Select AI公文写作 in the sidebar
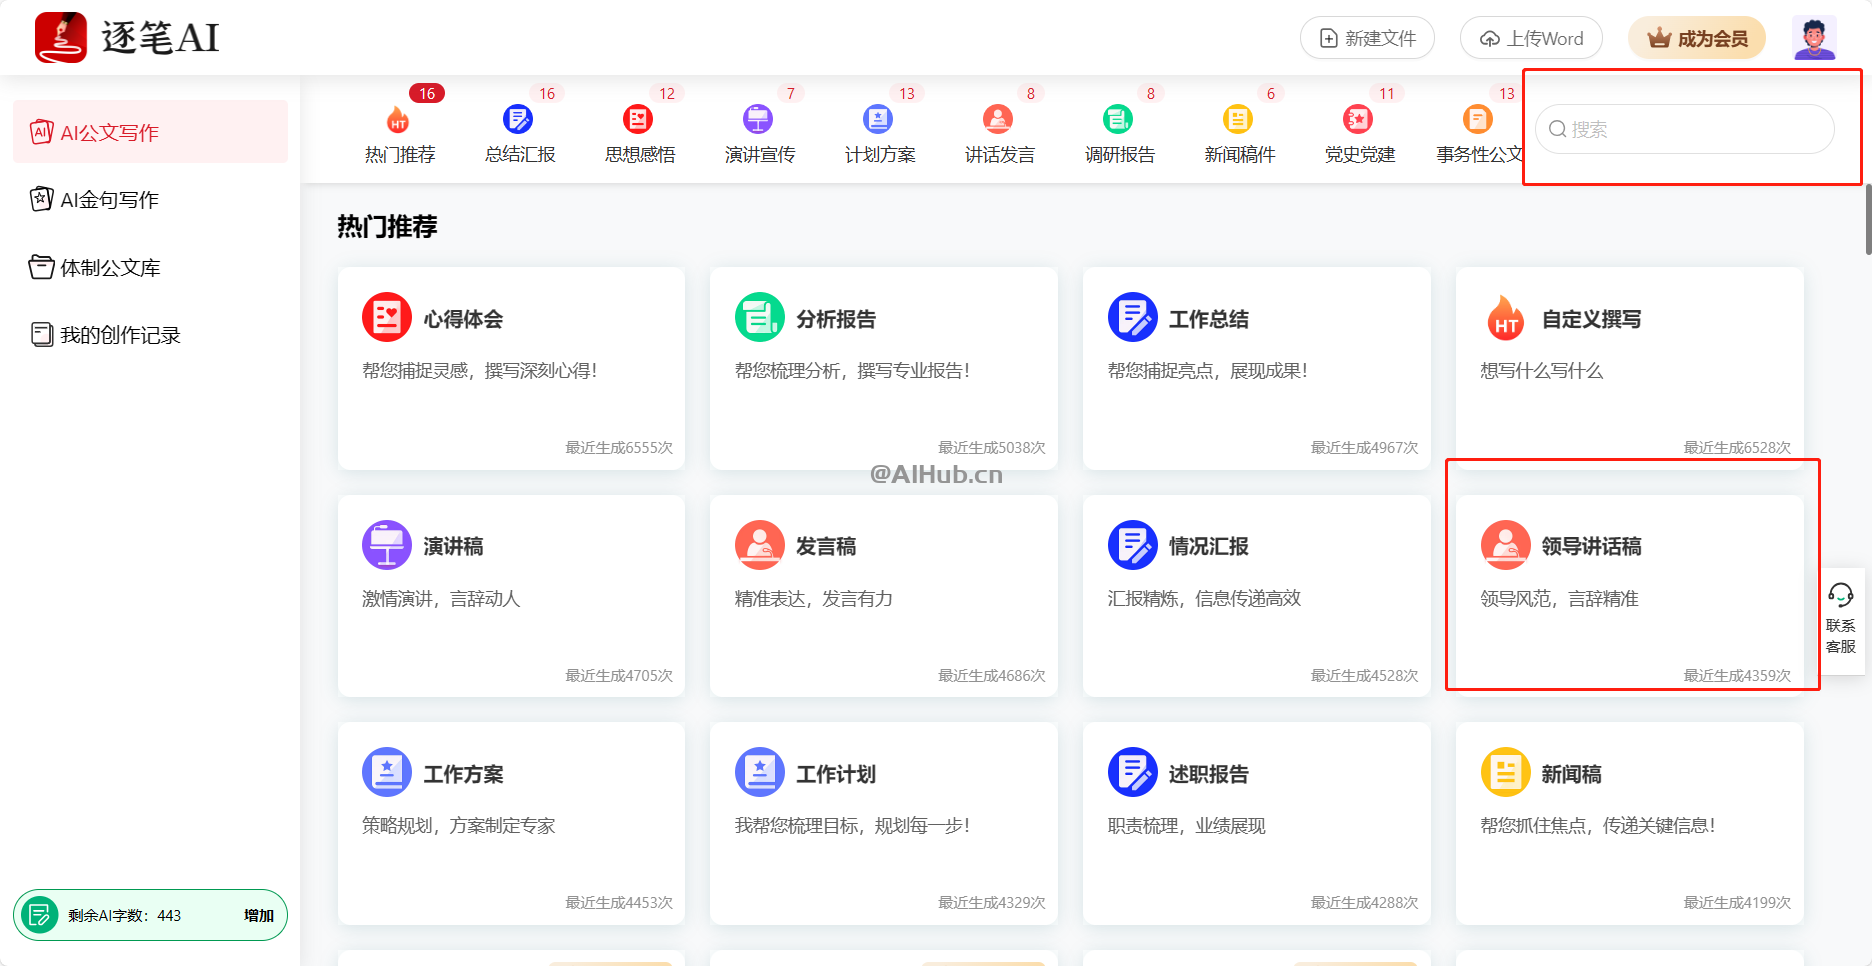The height and width of the screenshot is (966, 1872). click(x=150, y=132)
